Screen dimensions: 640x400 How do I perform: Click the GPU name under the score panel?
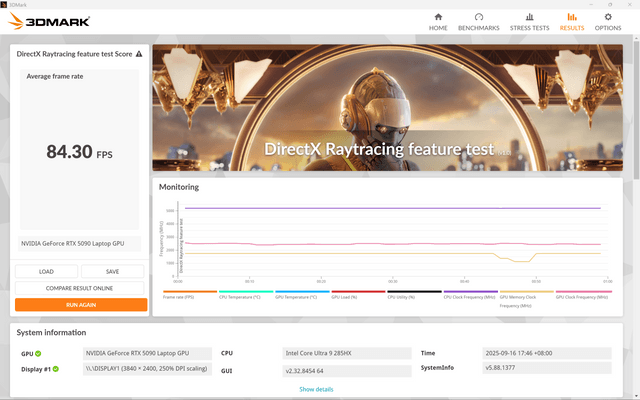[79, 244]
